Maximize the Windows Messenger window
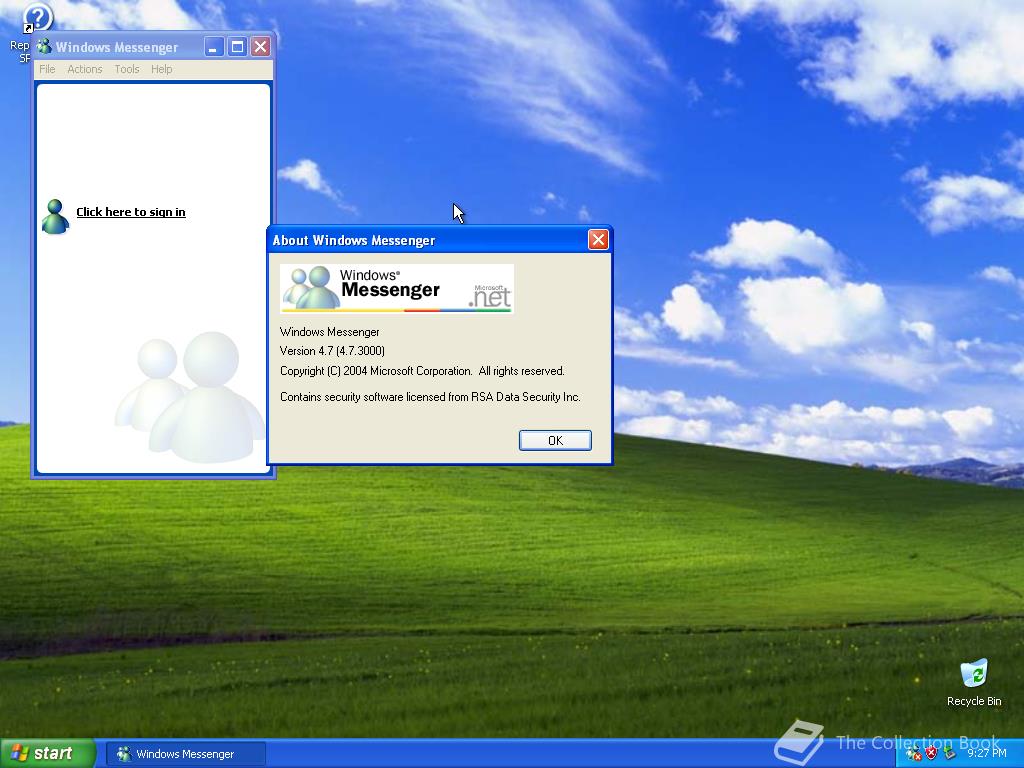Image resolution: width=1024 pixels, height=768 pixels. click(x=237, y=46)
